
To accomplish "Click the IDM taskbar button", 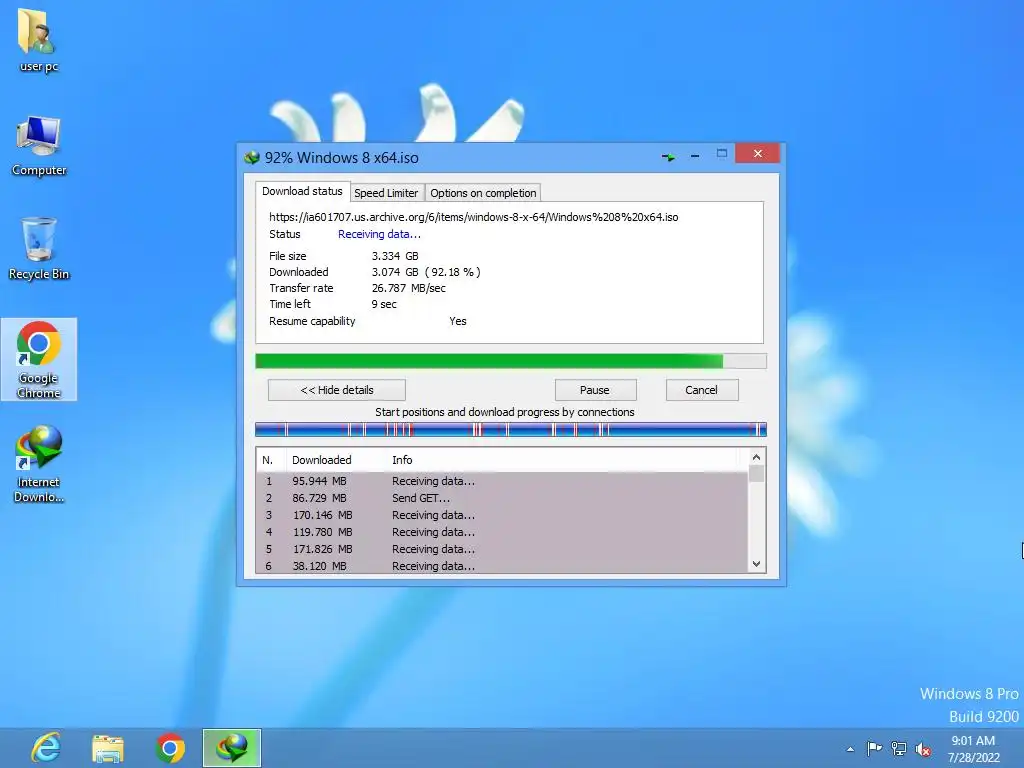I will tap(232, 748).
